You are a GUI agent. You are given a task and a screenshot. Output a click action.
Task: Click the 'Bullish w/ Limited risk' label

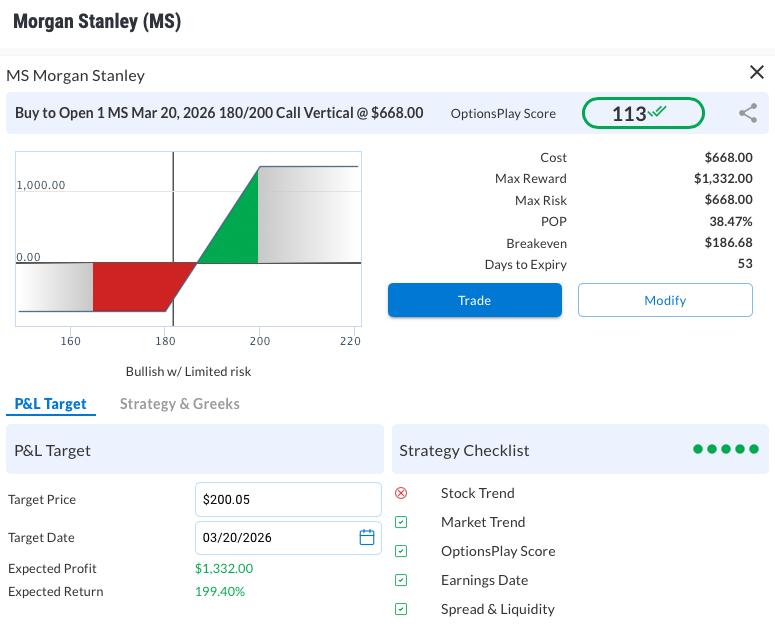click(x=188, y=372)
